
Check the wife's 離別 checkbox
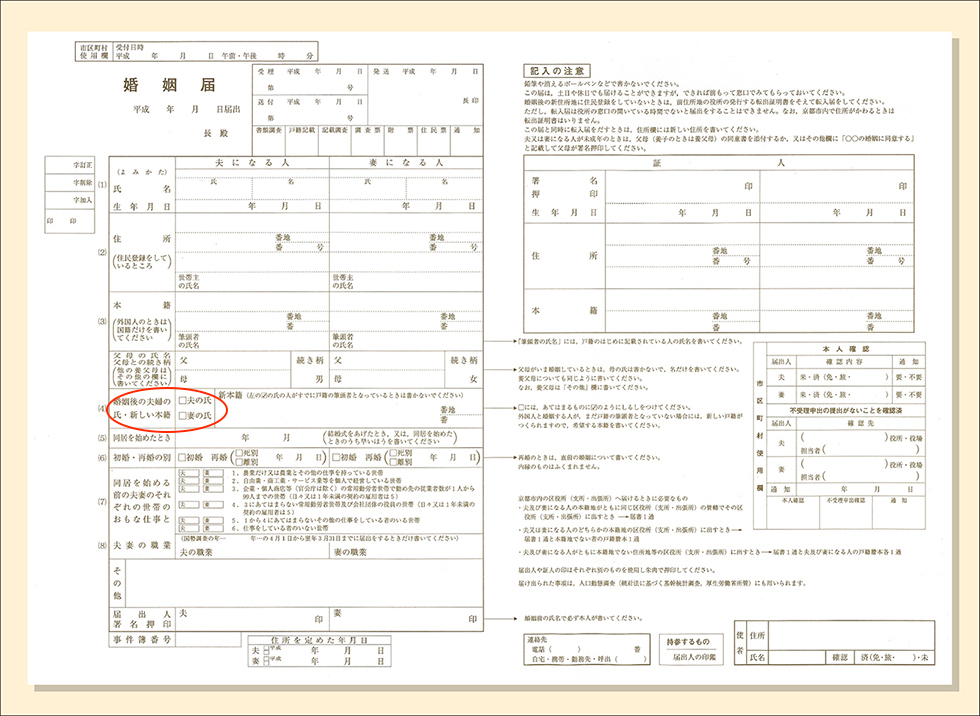(393, 462)
